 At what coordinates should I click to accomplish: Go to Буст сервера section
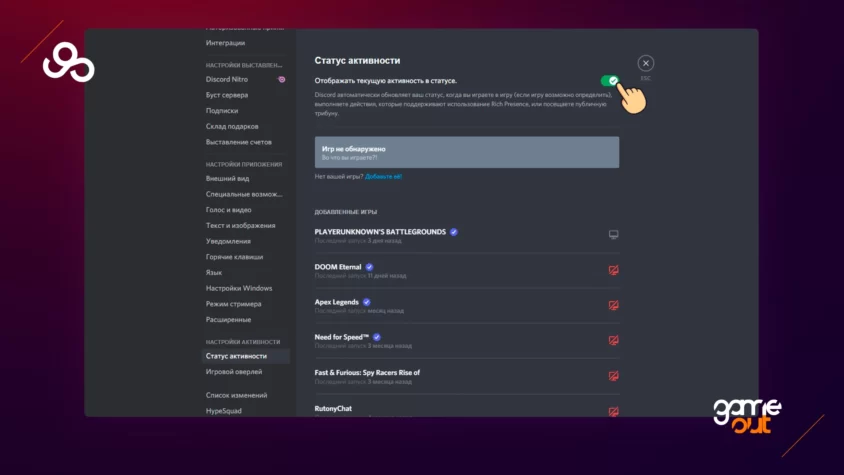227,95
